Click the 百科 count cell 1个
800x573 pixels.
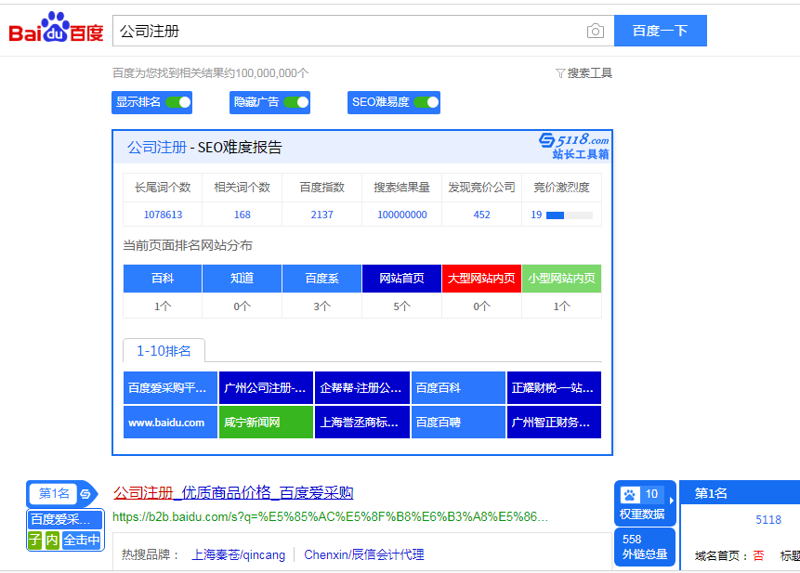click(x=163, y=306)
